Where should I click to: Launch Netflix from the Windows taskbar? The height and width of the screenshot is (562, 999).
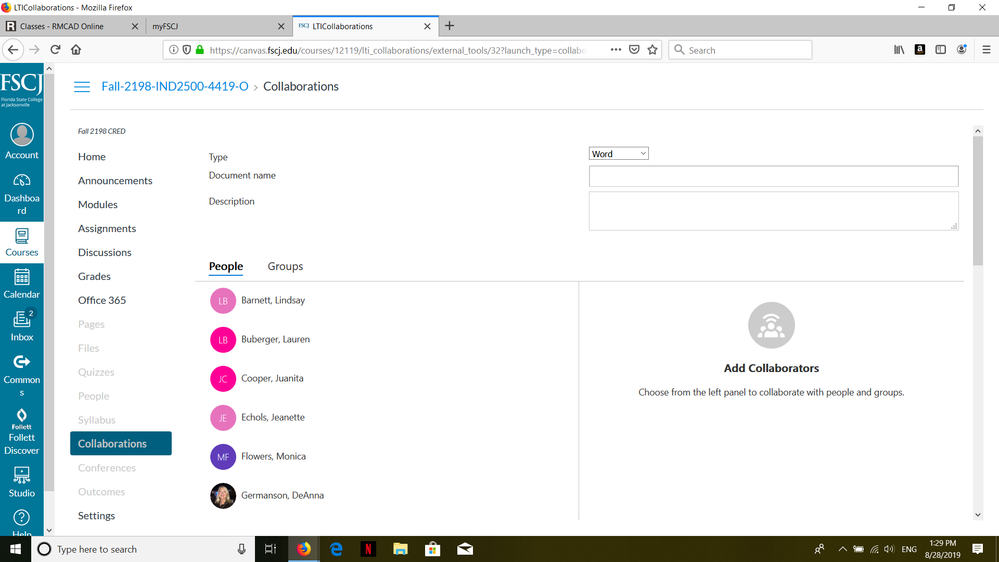[368, 549]
